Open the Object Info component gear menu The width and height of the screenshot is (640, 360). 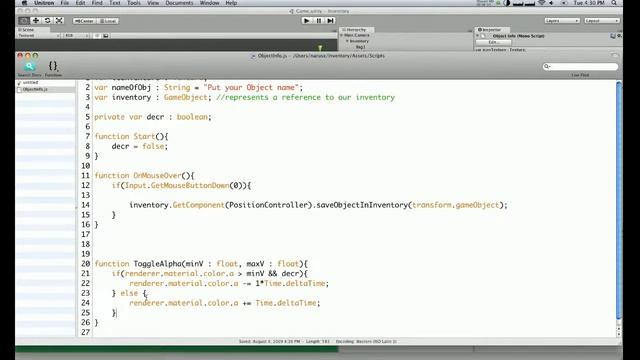(619, 36)
